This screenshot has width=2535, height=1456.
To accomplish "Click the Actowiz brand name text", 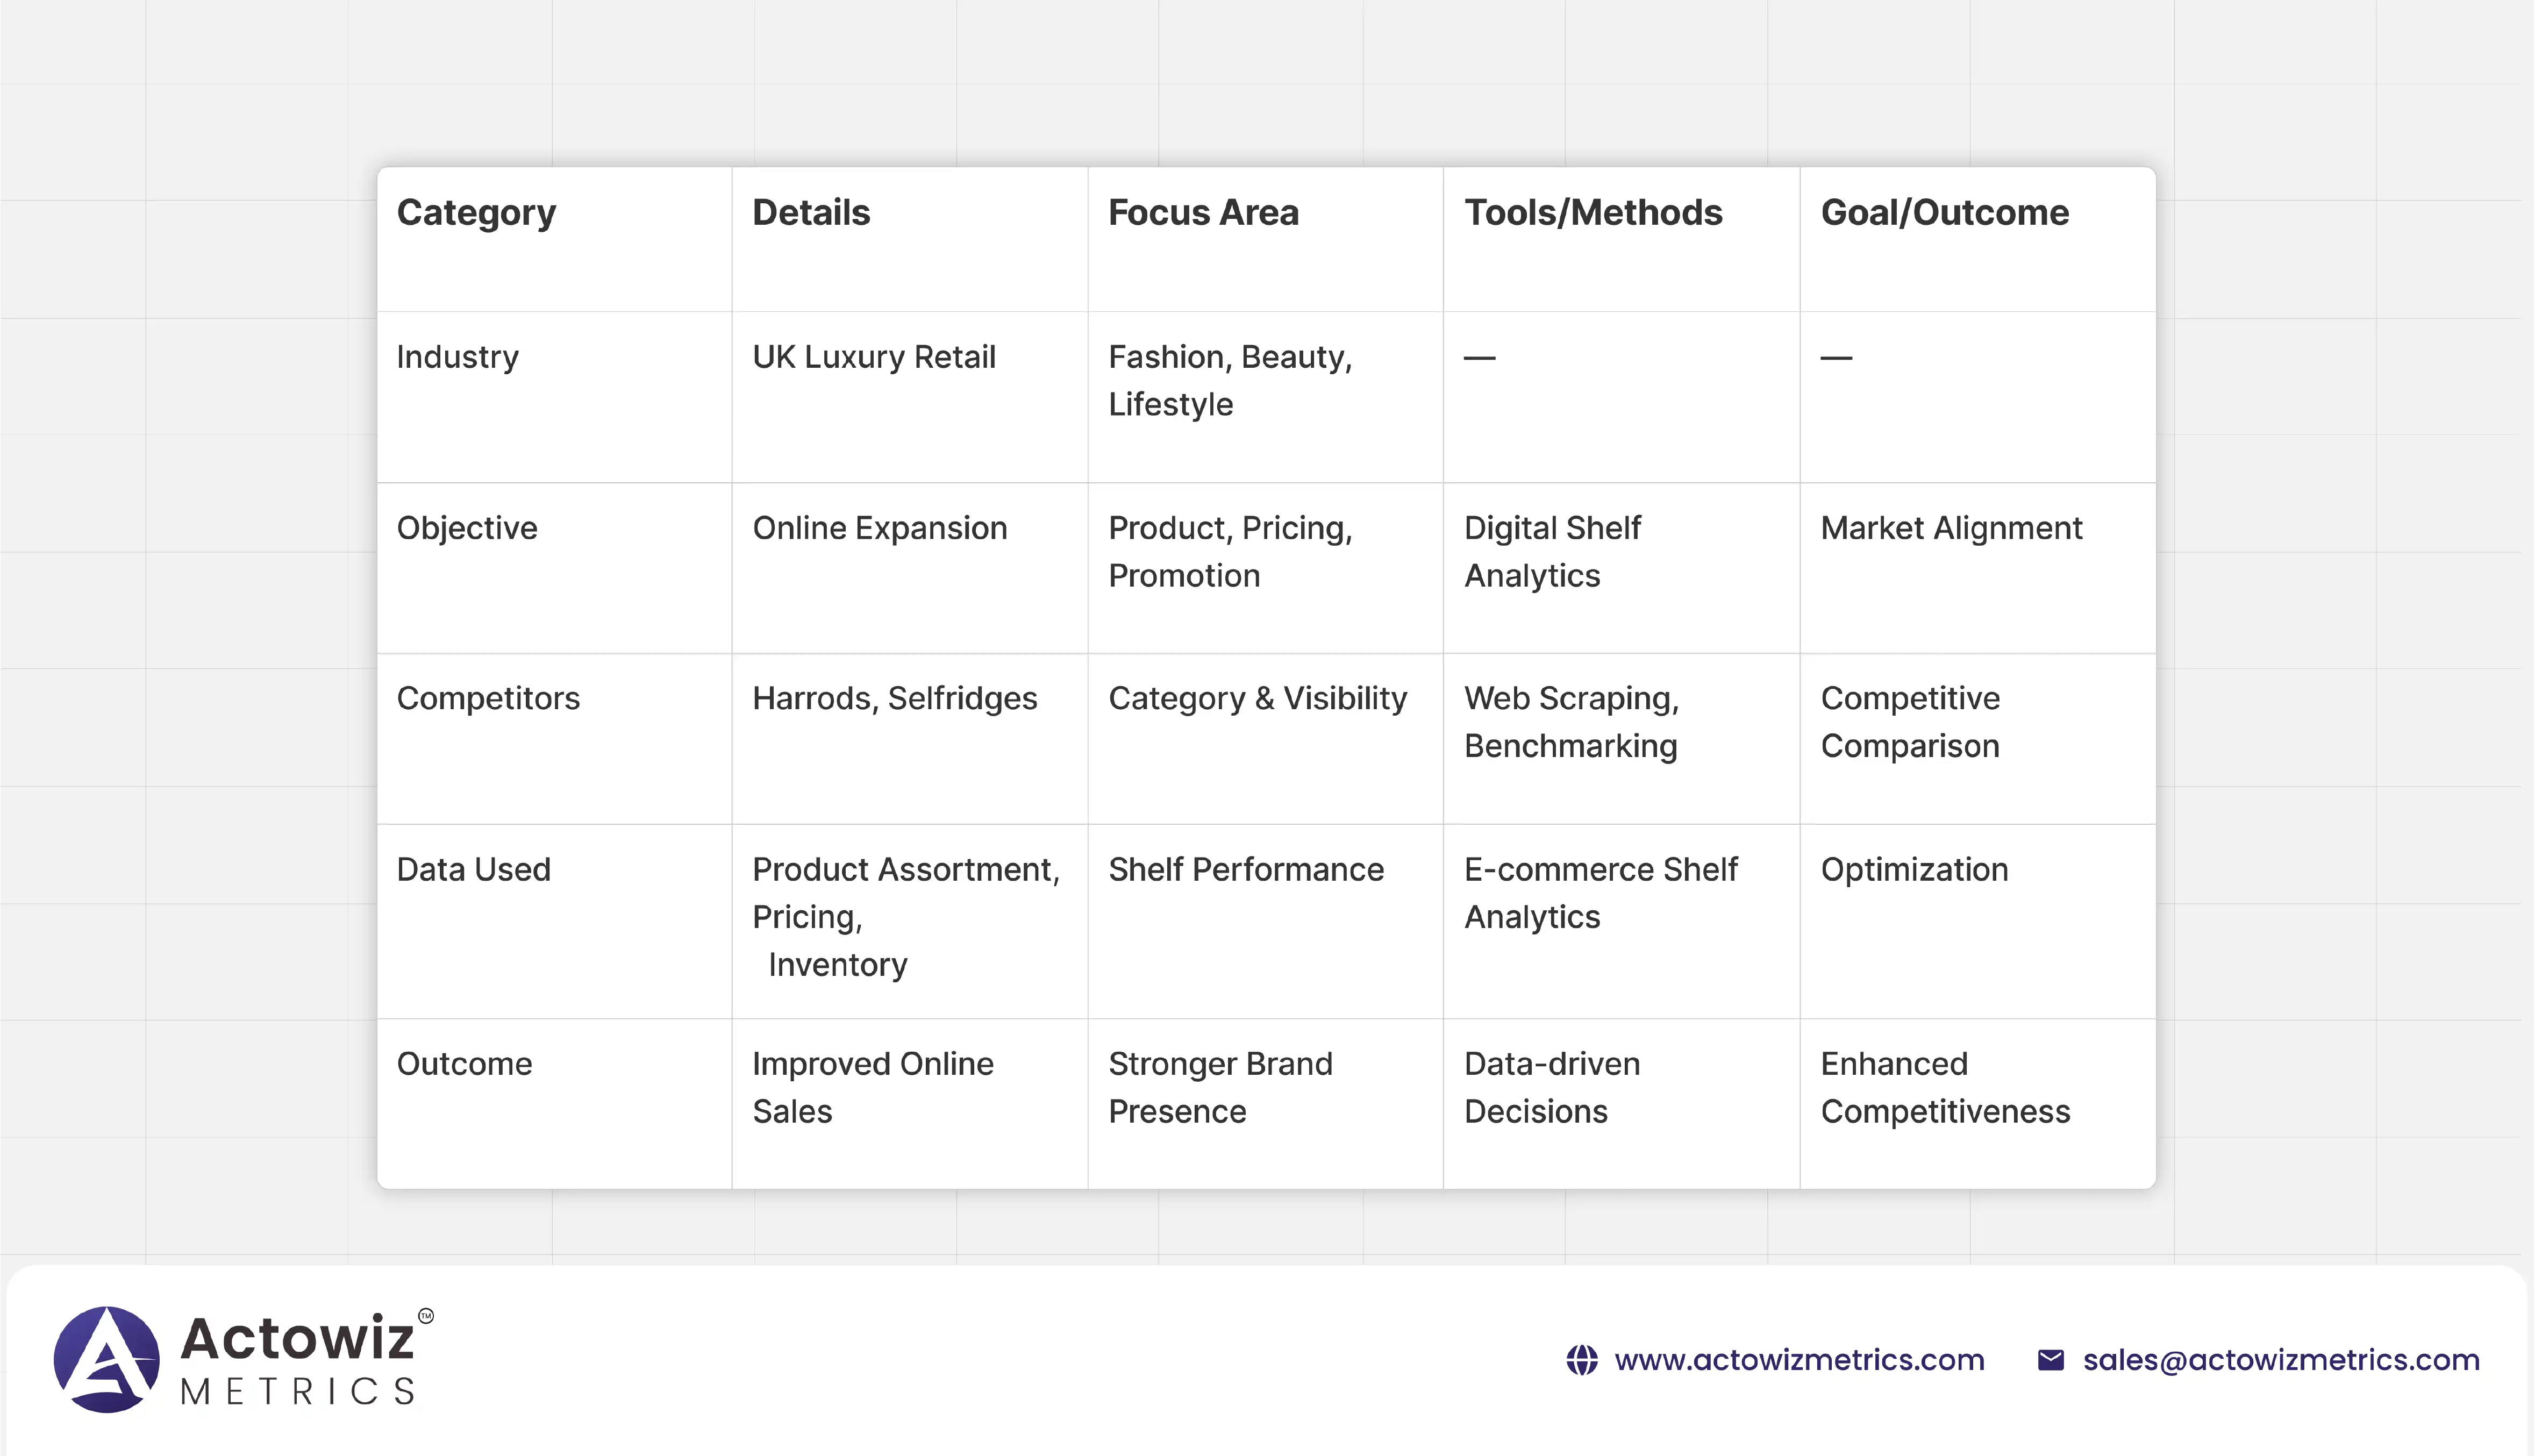I will pos(297,1338).
